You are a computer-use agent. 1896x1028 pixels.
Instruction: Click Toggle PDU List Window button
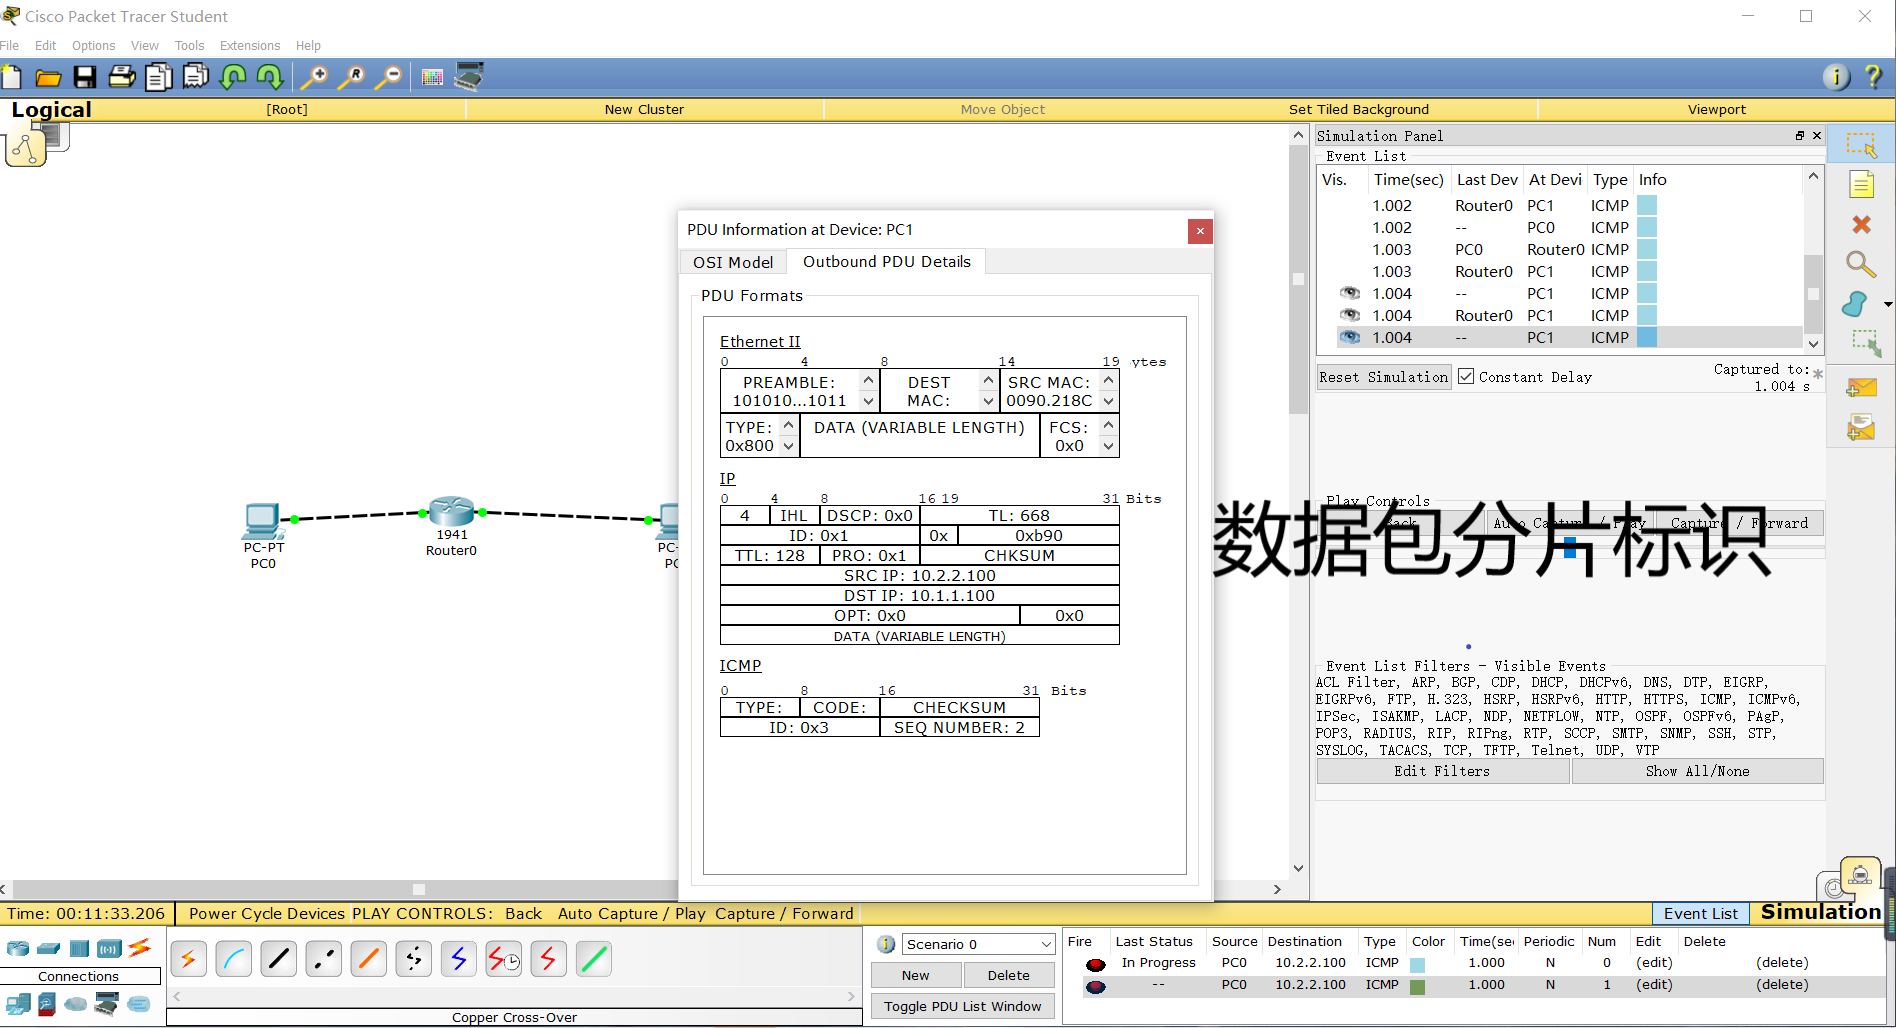[x=963, y=1006]
